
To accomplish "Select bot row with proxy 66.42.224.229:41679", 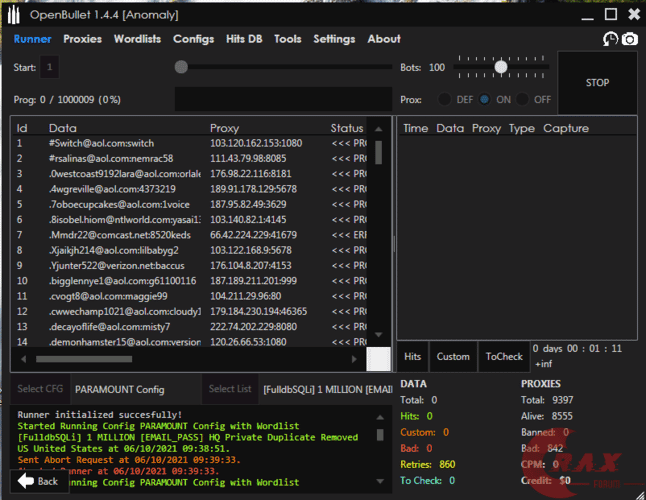I will point(191,235).
